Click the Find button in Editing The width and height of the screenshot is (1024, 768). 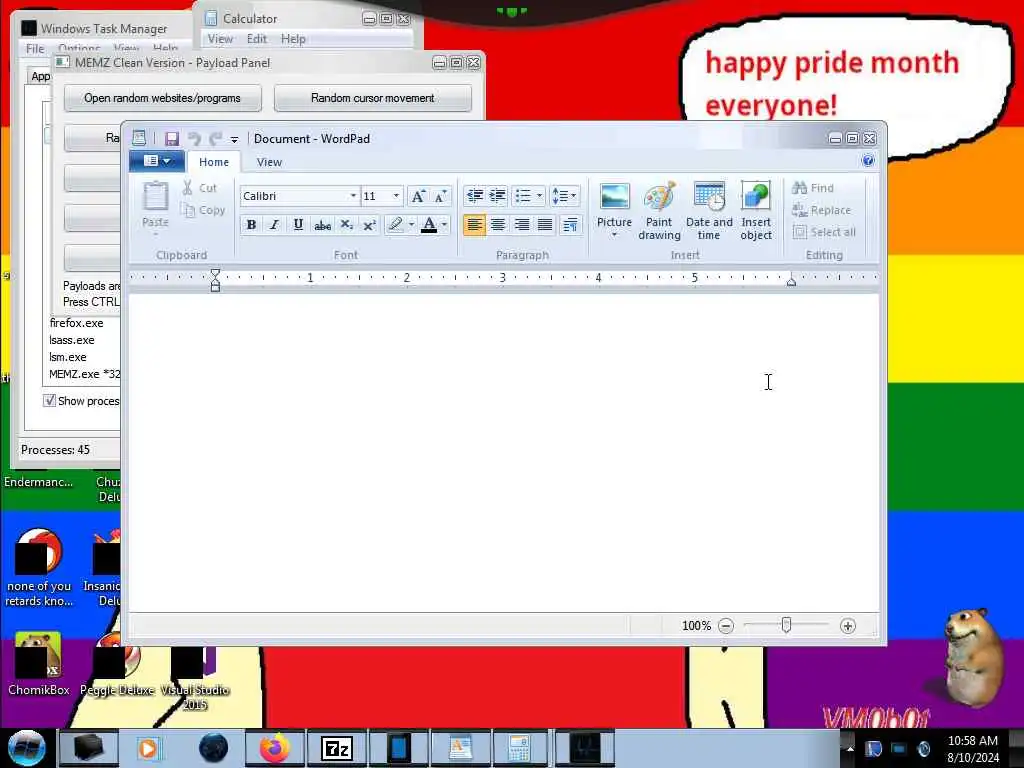(x=813, y=188)
